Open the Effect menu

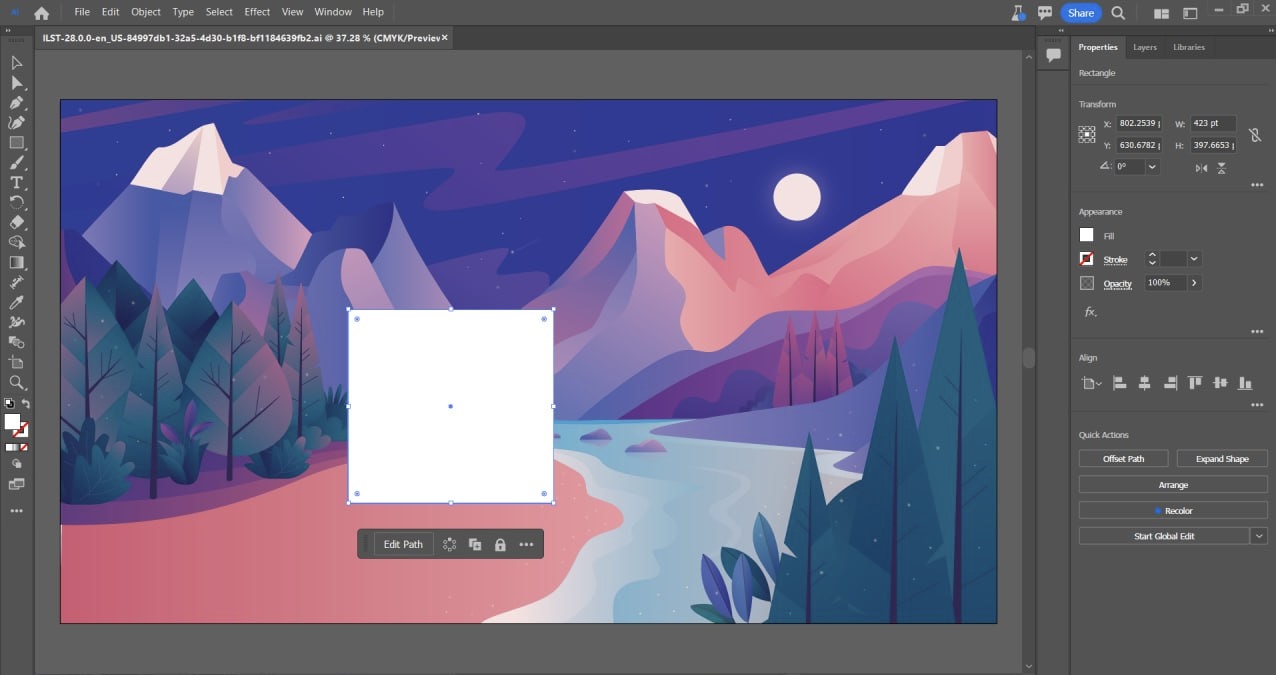pyautogui.click(x=257, y=12)
